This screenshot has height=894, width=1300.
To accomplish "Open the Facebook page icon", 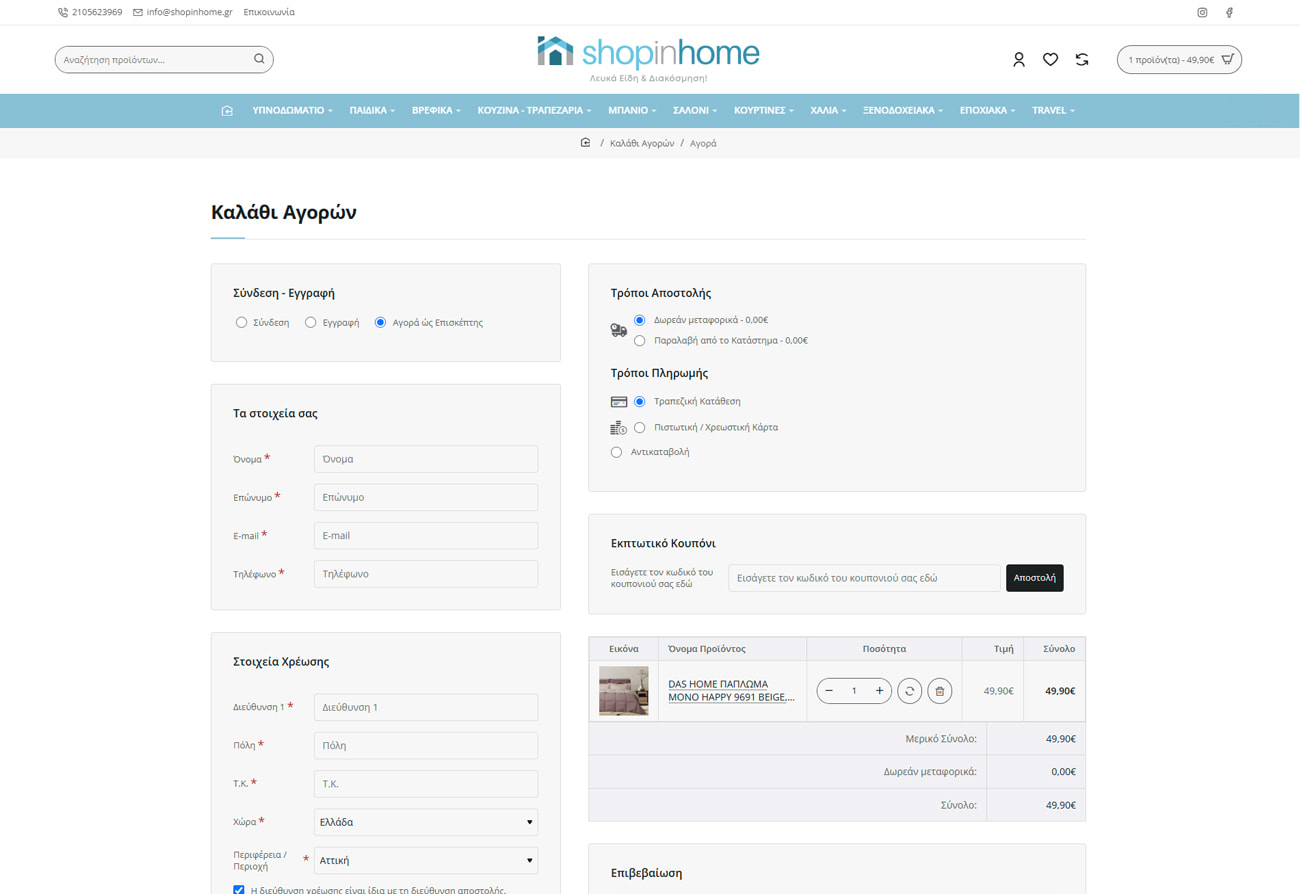I will point(1229,13).
